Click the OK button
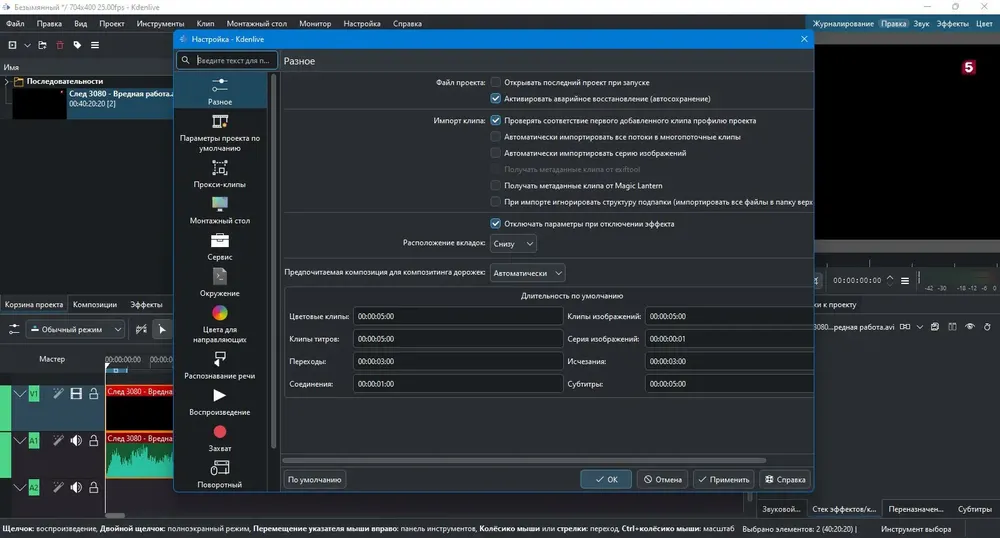 click(606, 479)
